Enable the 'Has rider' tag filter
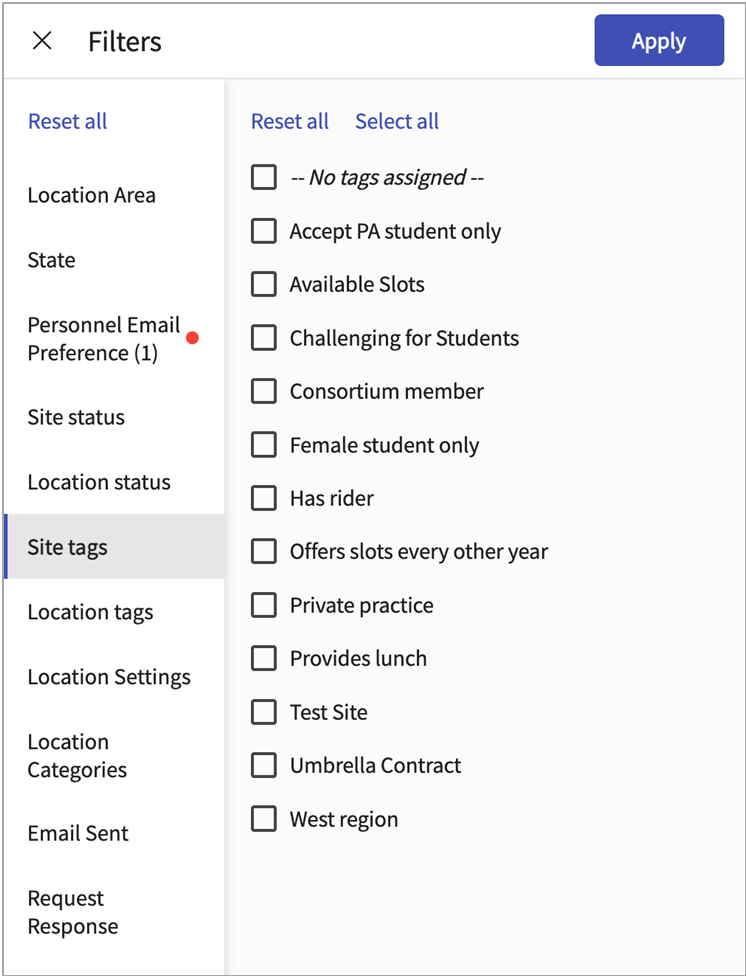Screen dimensions: 746x976 click(263, 498)
